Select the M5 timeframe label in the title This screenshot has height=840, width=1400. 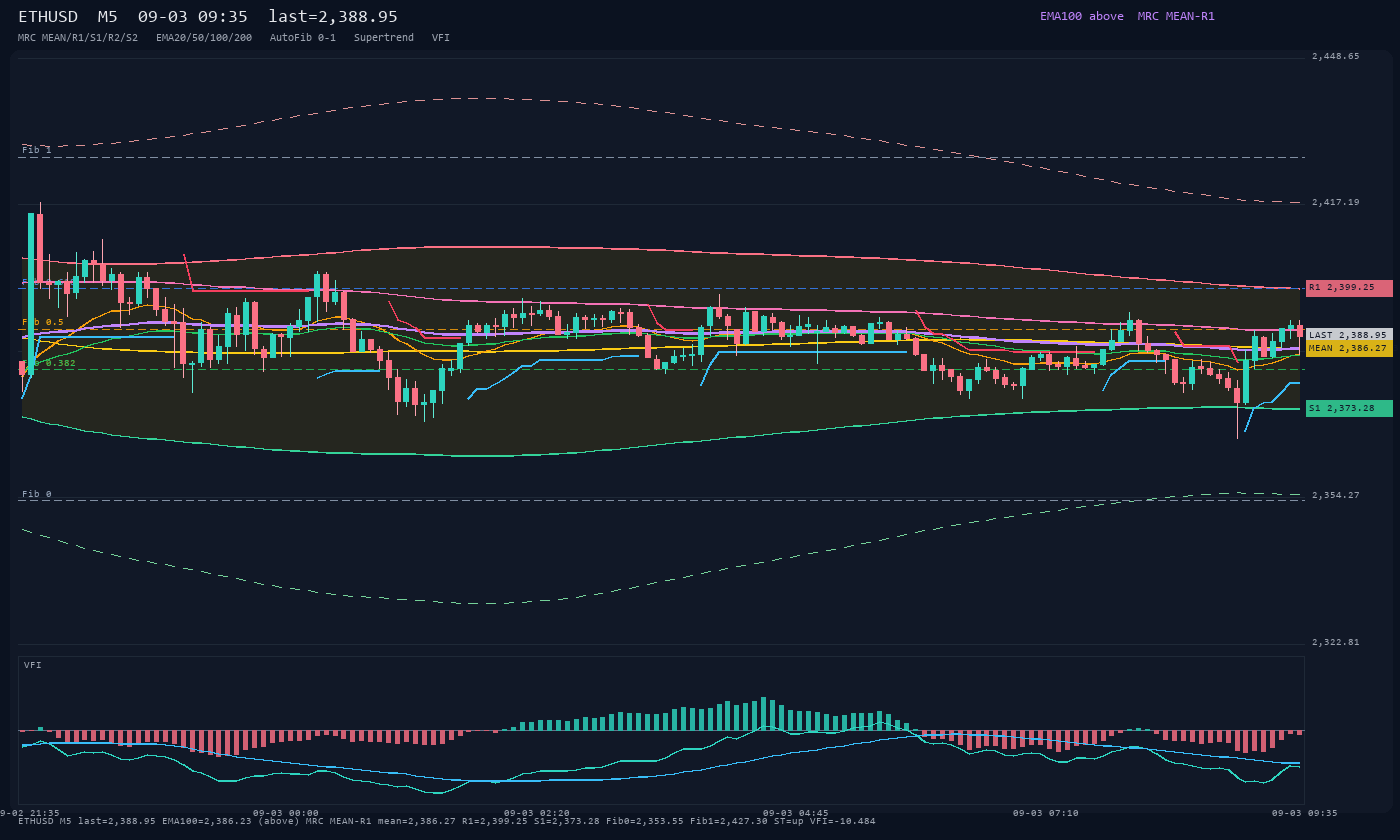pos(108,17)
